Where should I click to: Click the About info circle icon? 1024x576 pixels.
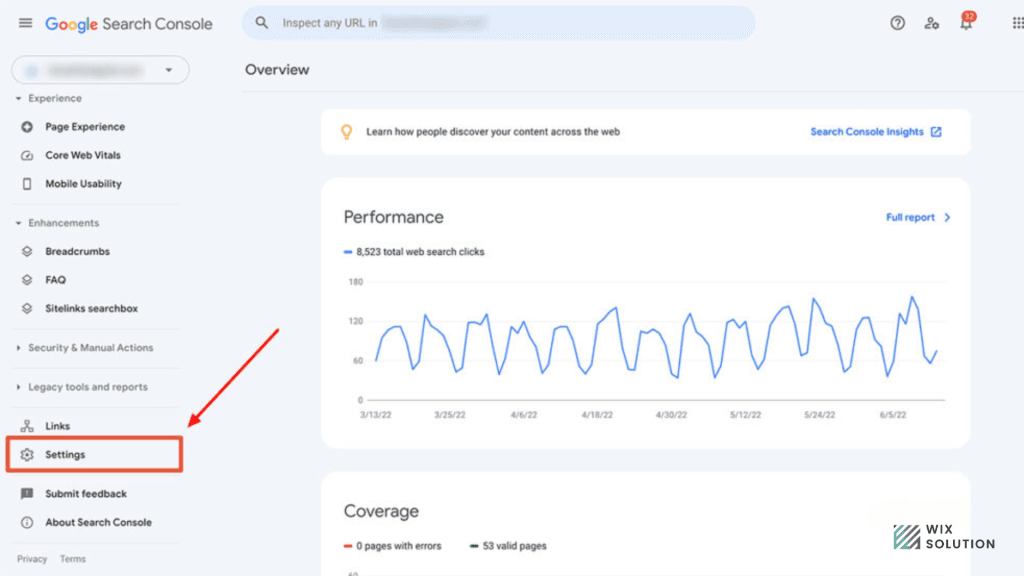tap(27, 522)
